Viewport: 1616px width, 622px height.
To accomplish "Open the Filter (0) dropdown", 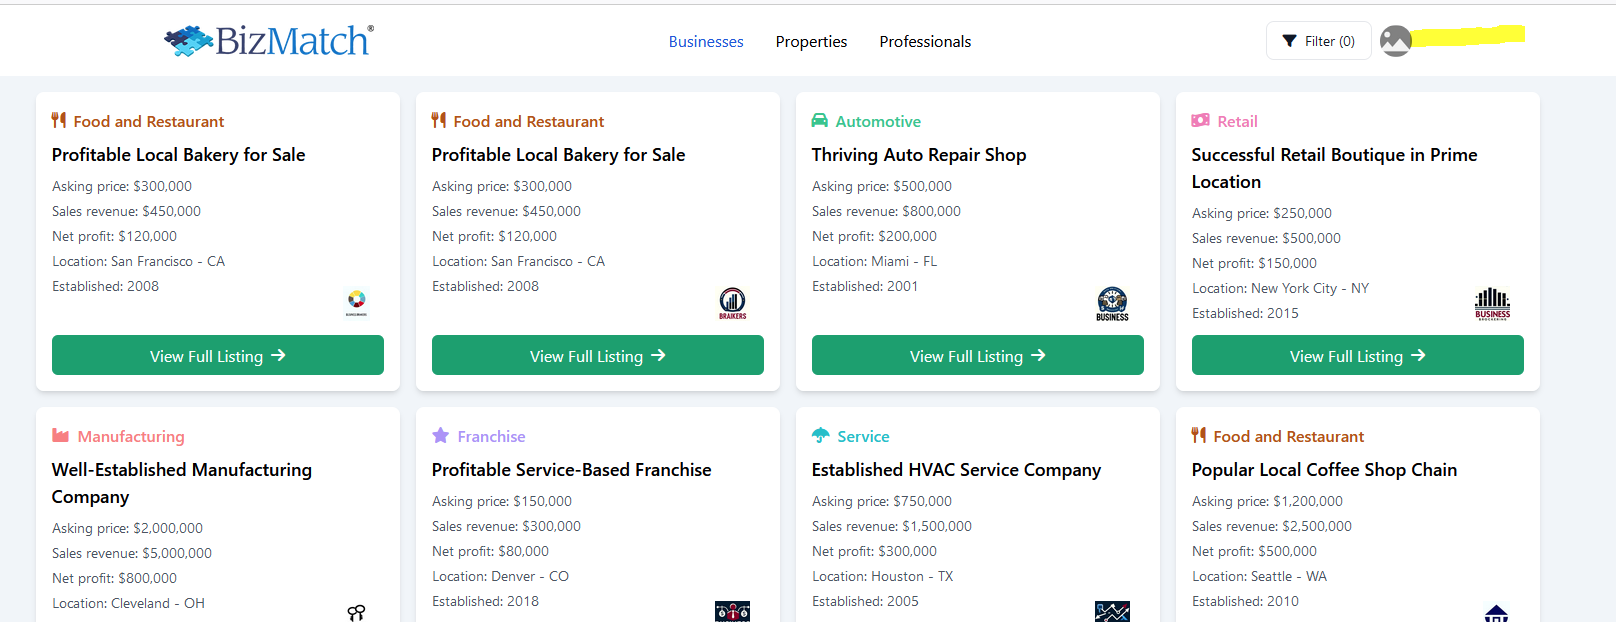I will coord(1318,41).
